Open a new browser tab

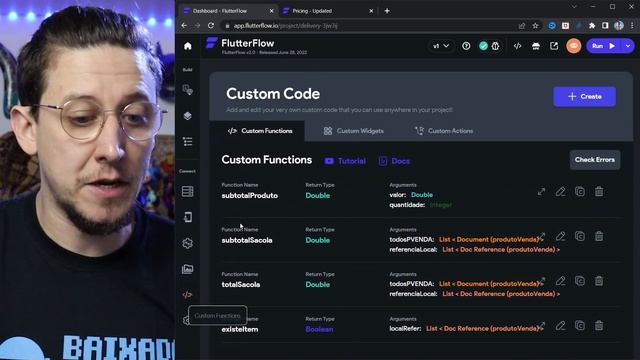[x=387, y=11]
